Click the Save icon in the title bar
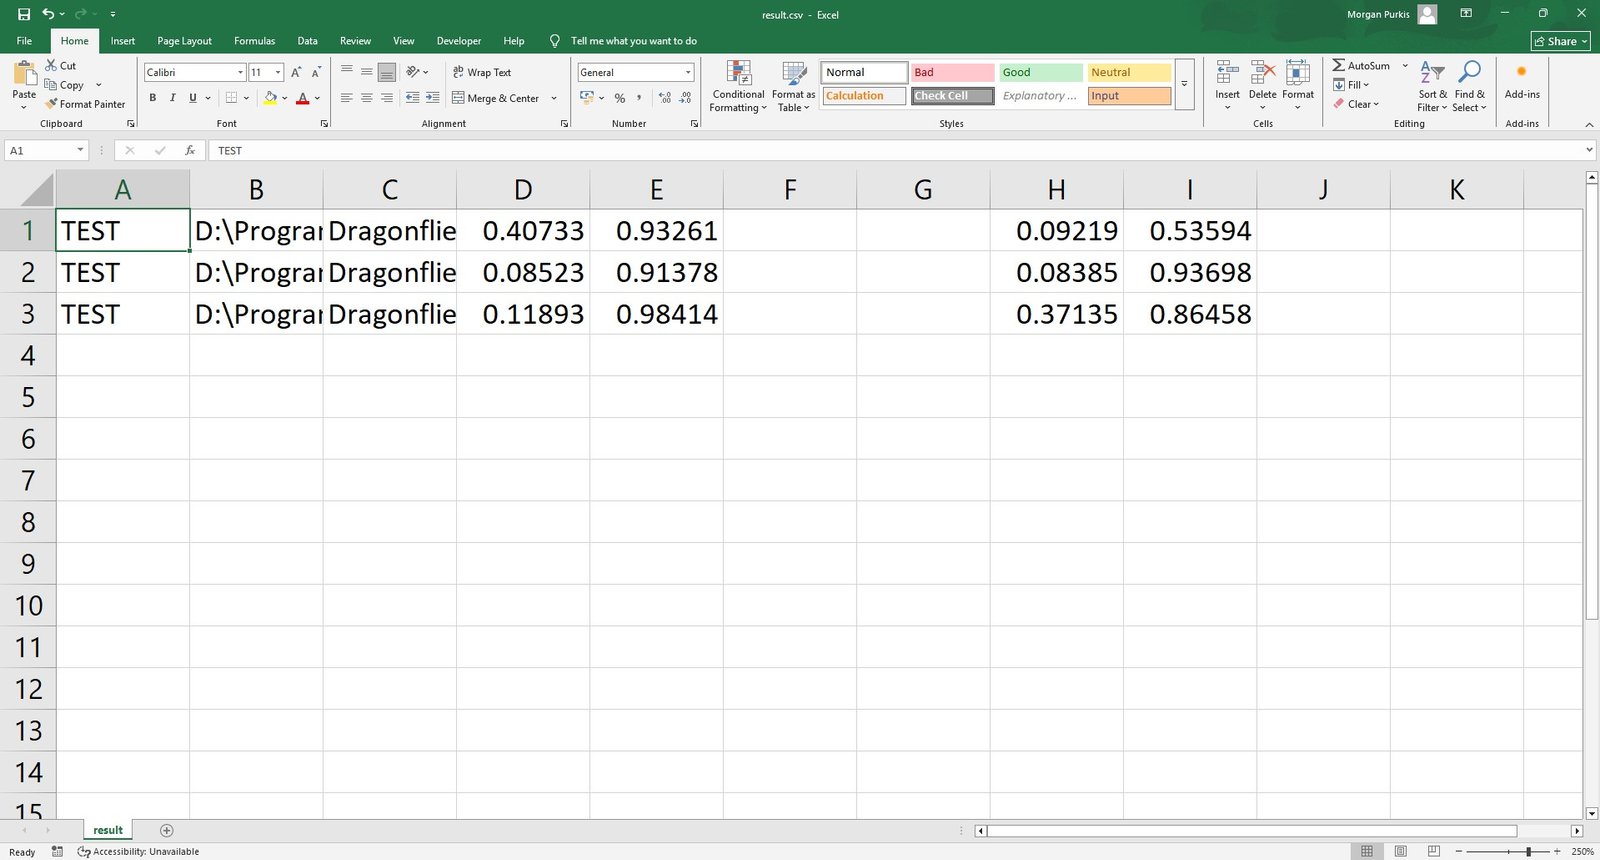The height and width of the screenshot is (860, 1600). tap(24, 14)
